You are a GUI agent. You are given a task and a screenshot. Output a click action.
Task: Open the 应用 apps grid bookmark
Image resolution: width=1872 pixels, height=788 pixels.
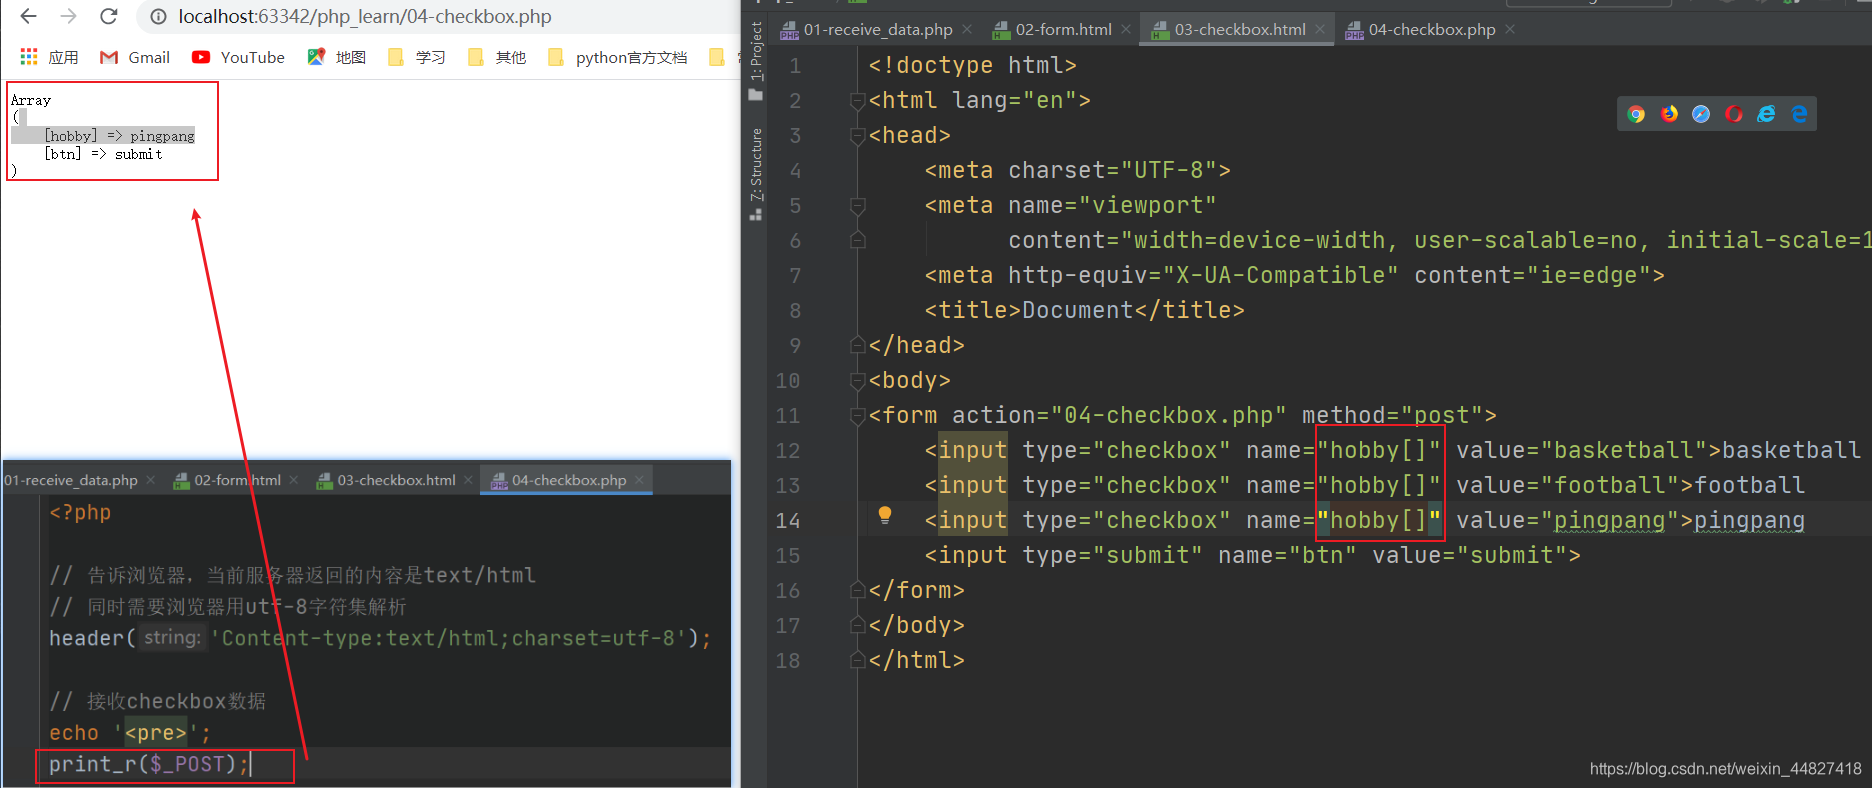click(x=49, y=57)
